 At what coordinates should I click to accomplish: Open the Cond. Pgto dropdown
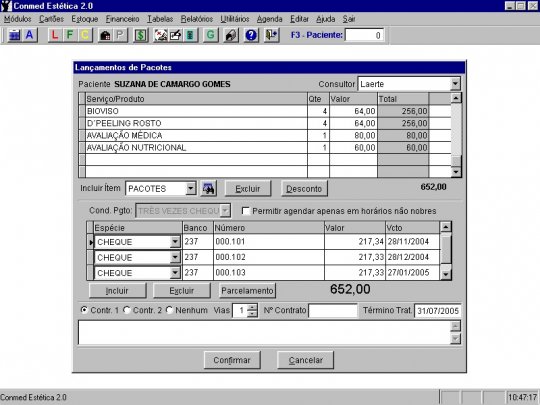pyautogui.click(x=225, y=210)
